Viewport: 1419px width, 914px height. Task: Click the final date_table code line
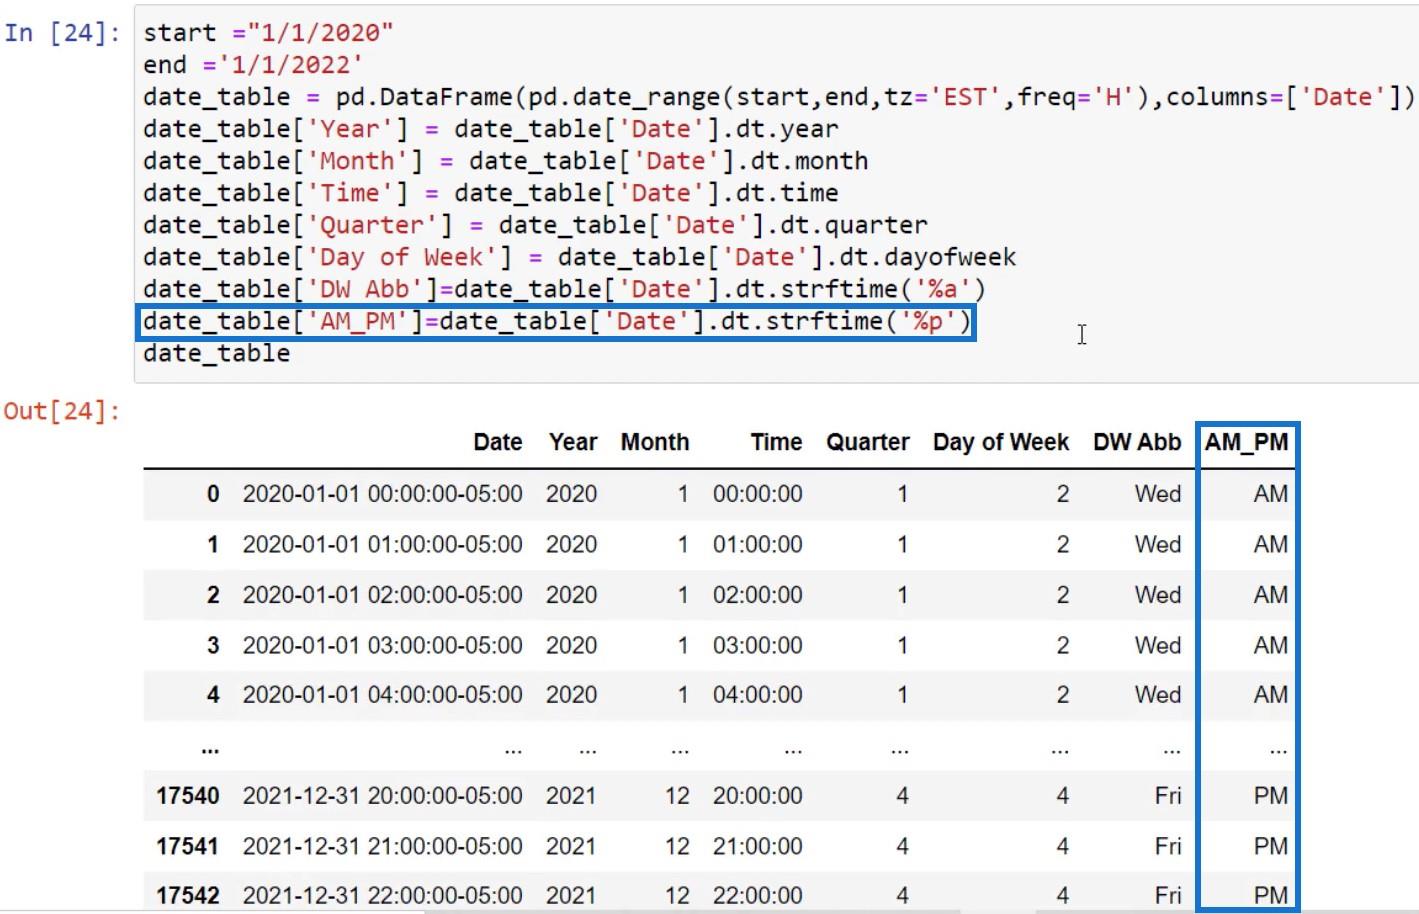coord(216,353)
